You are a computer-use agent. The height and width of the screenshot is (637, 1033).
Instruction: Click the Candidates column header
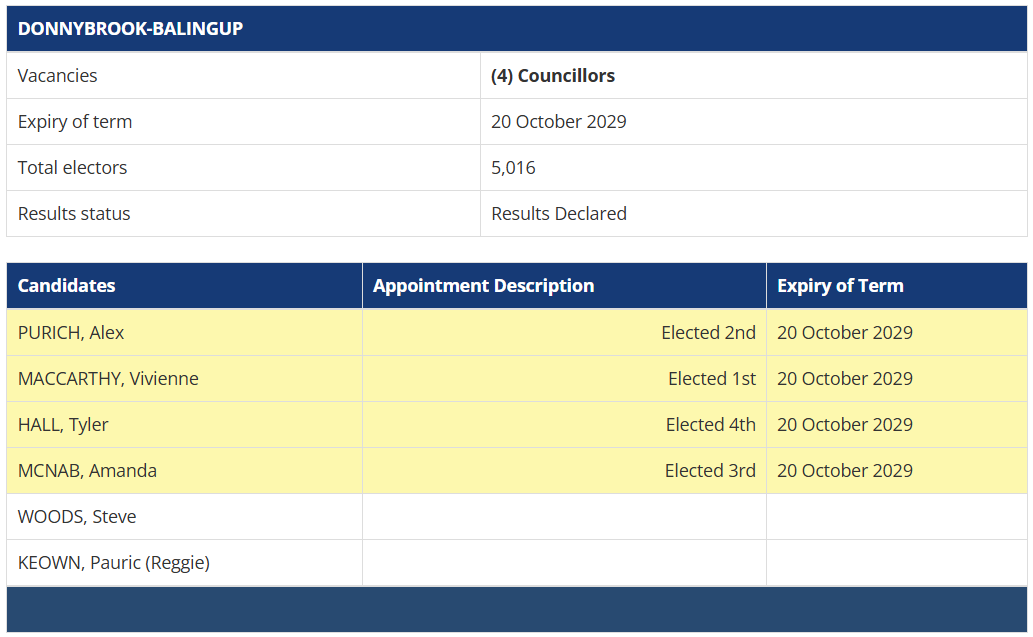click(x=66, y=286)
